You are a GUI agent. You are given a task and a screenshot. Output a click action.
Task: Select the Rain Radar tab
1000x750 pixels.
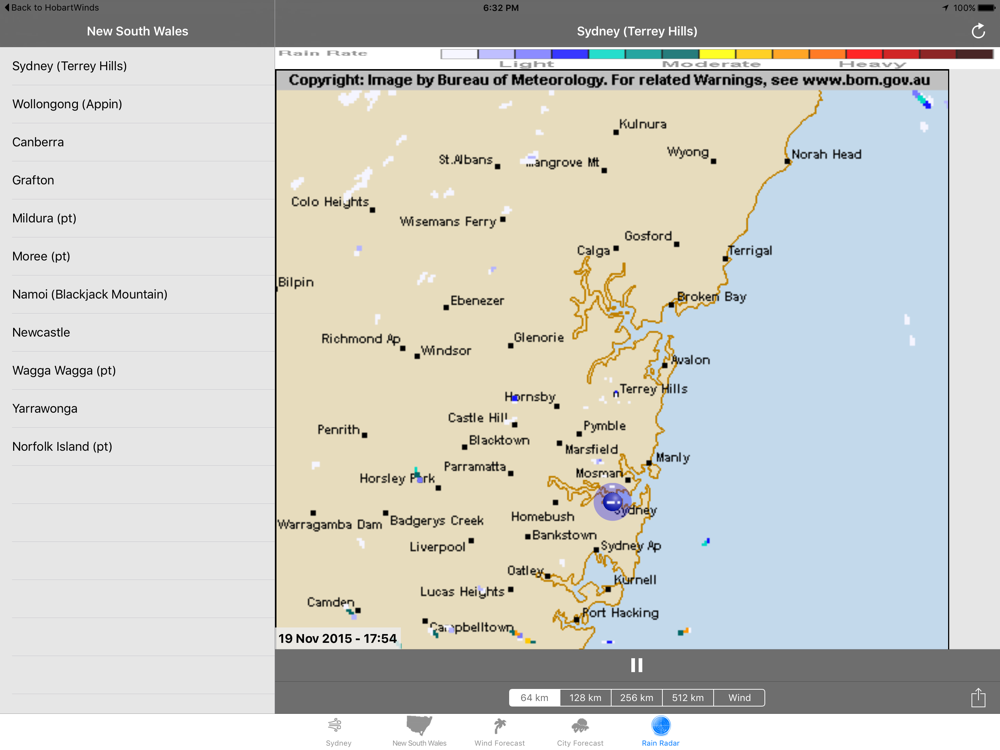(x=660, y=732)
